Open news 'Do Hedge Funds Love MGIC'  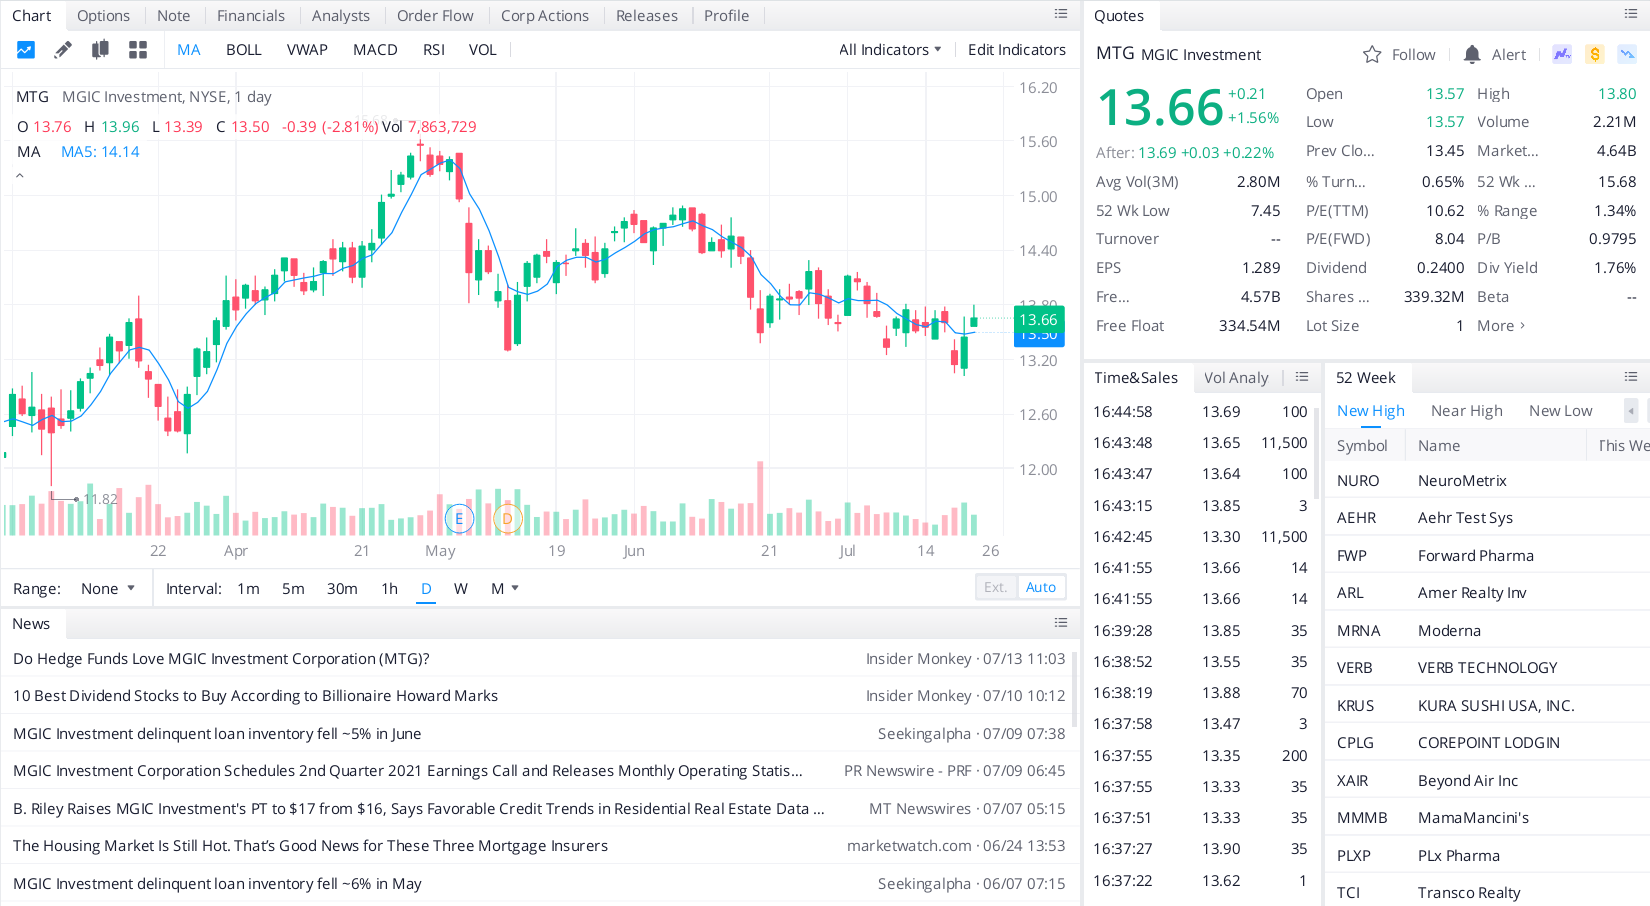[221, 659]
